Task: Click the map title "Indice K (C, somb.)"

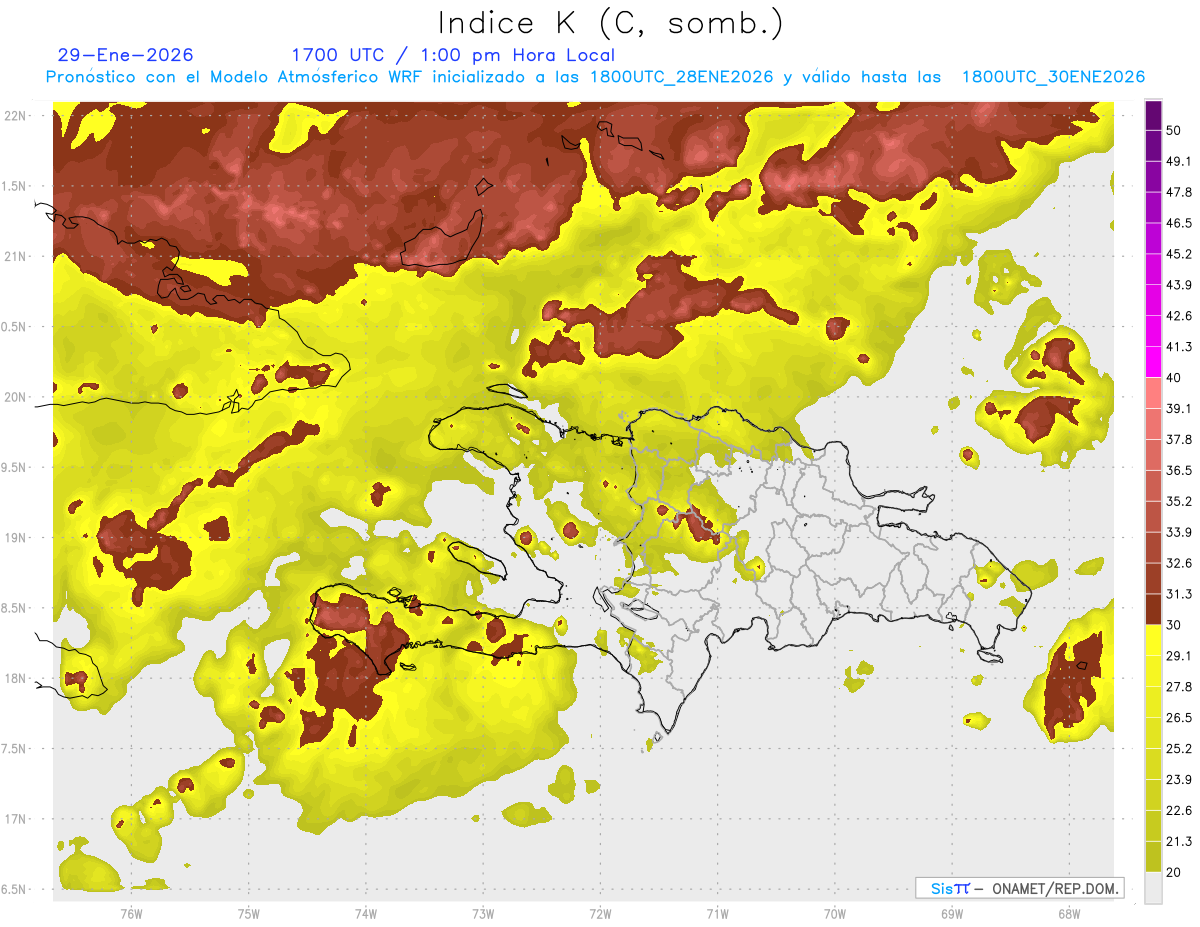Action: coord(611,24)
